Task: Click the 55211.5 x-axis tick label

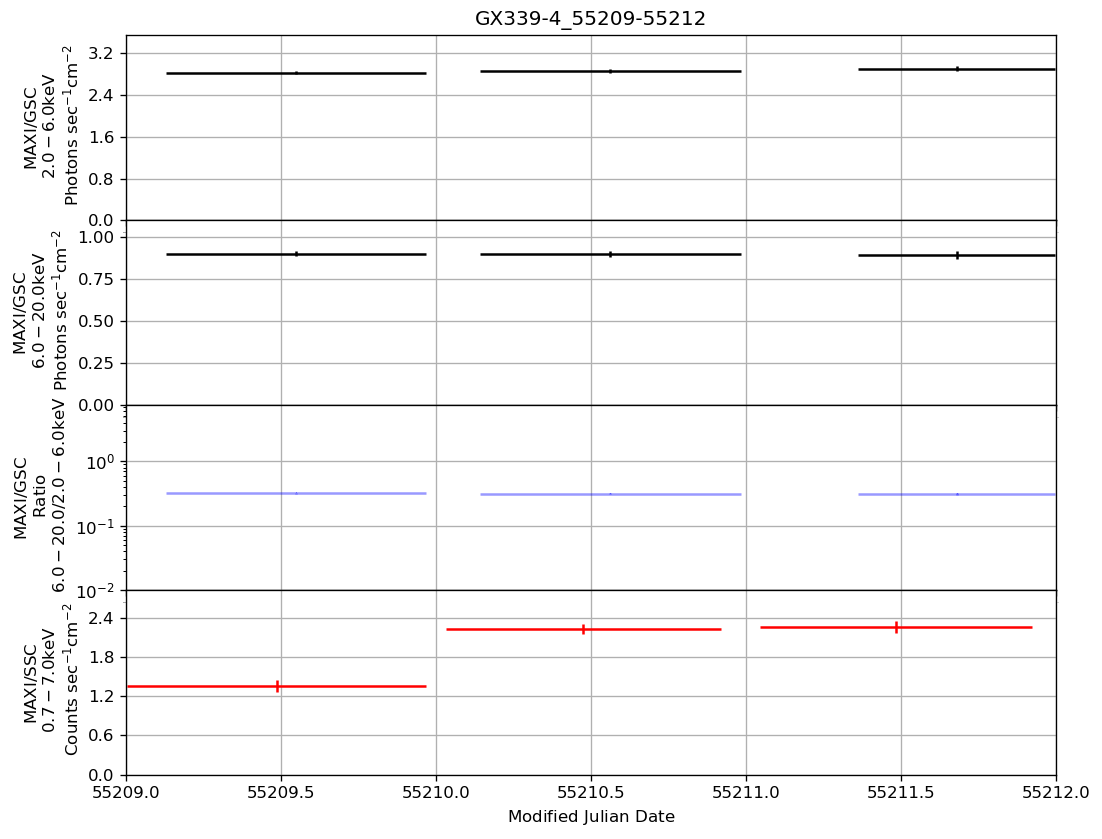Action: [x=901, y=793]
